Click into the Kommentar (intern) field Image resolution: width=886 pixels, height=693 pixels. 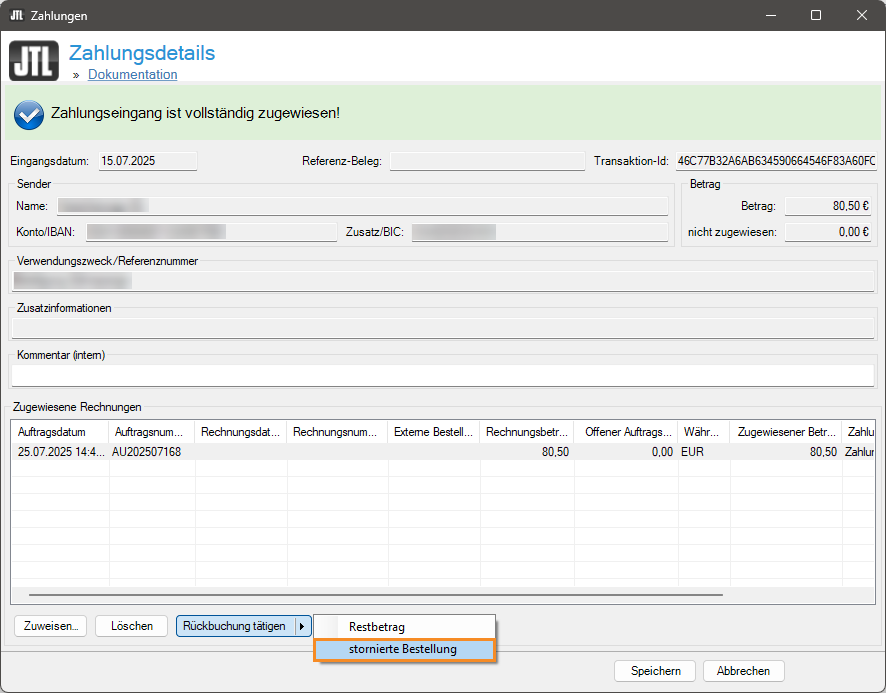pos(442,375)
